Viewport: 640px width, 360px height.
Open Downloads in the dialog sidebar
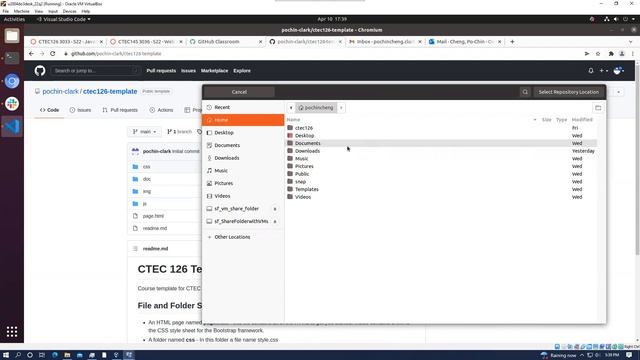243,158
